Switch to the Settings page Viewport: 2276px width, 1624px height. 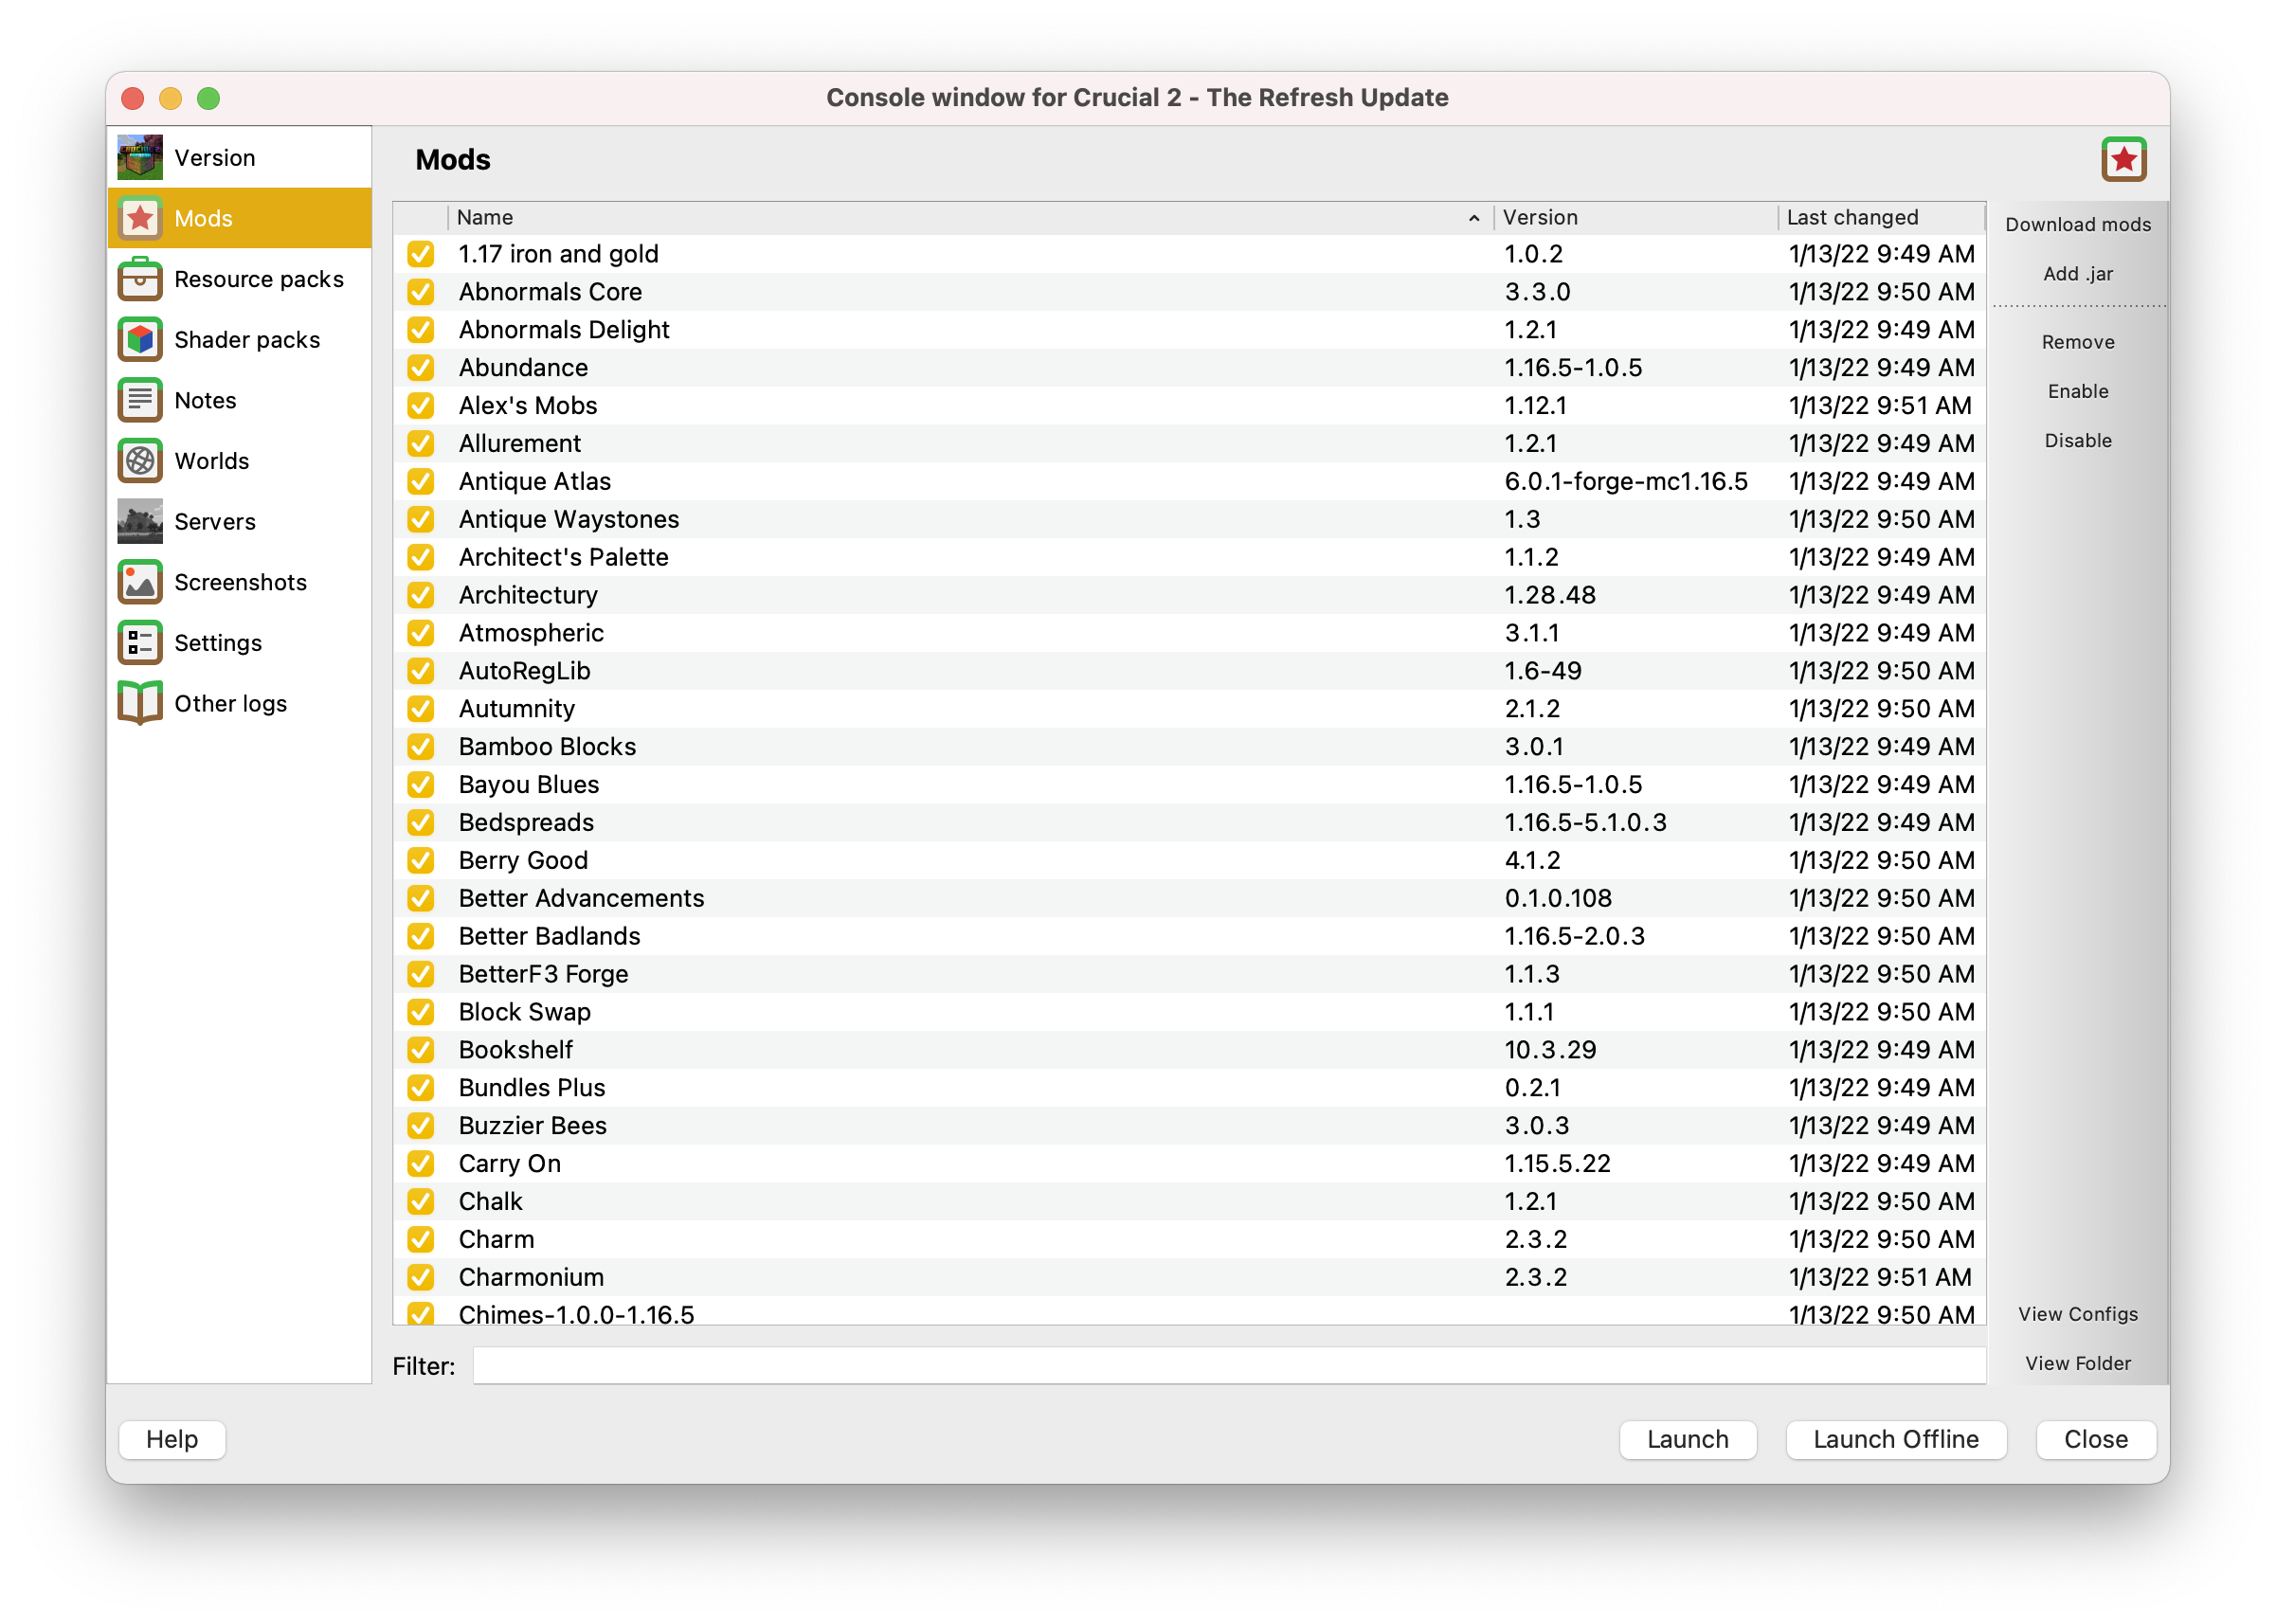(217, 643)
